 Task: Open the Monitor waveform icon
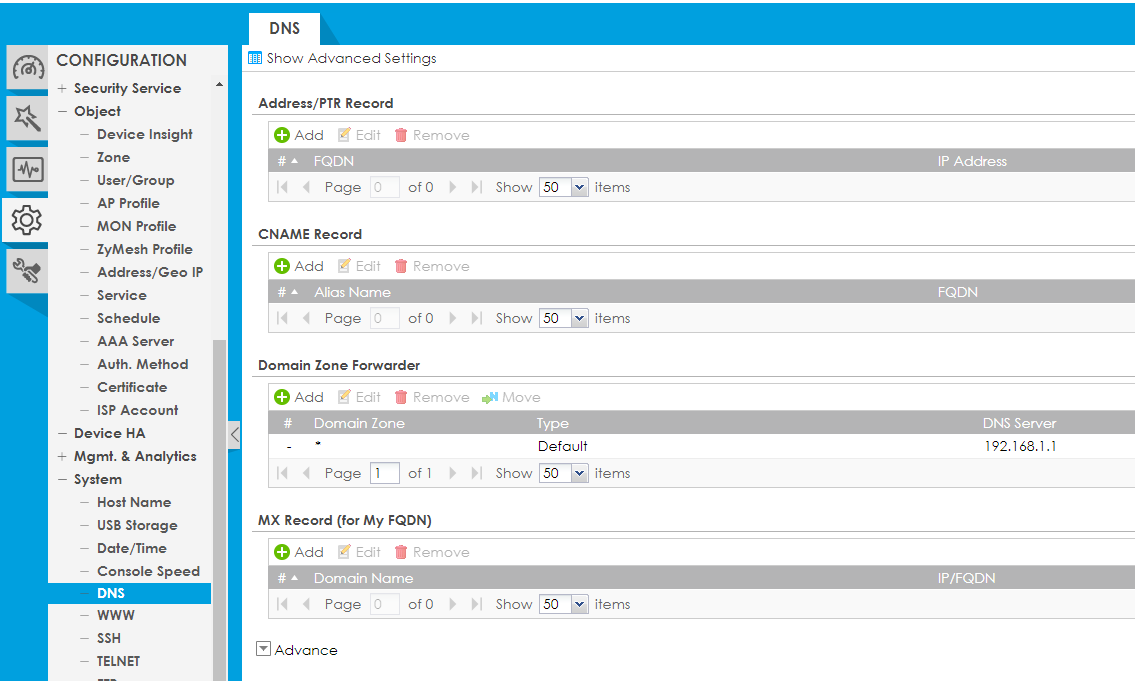[27, 169]
